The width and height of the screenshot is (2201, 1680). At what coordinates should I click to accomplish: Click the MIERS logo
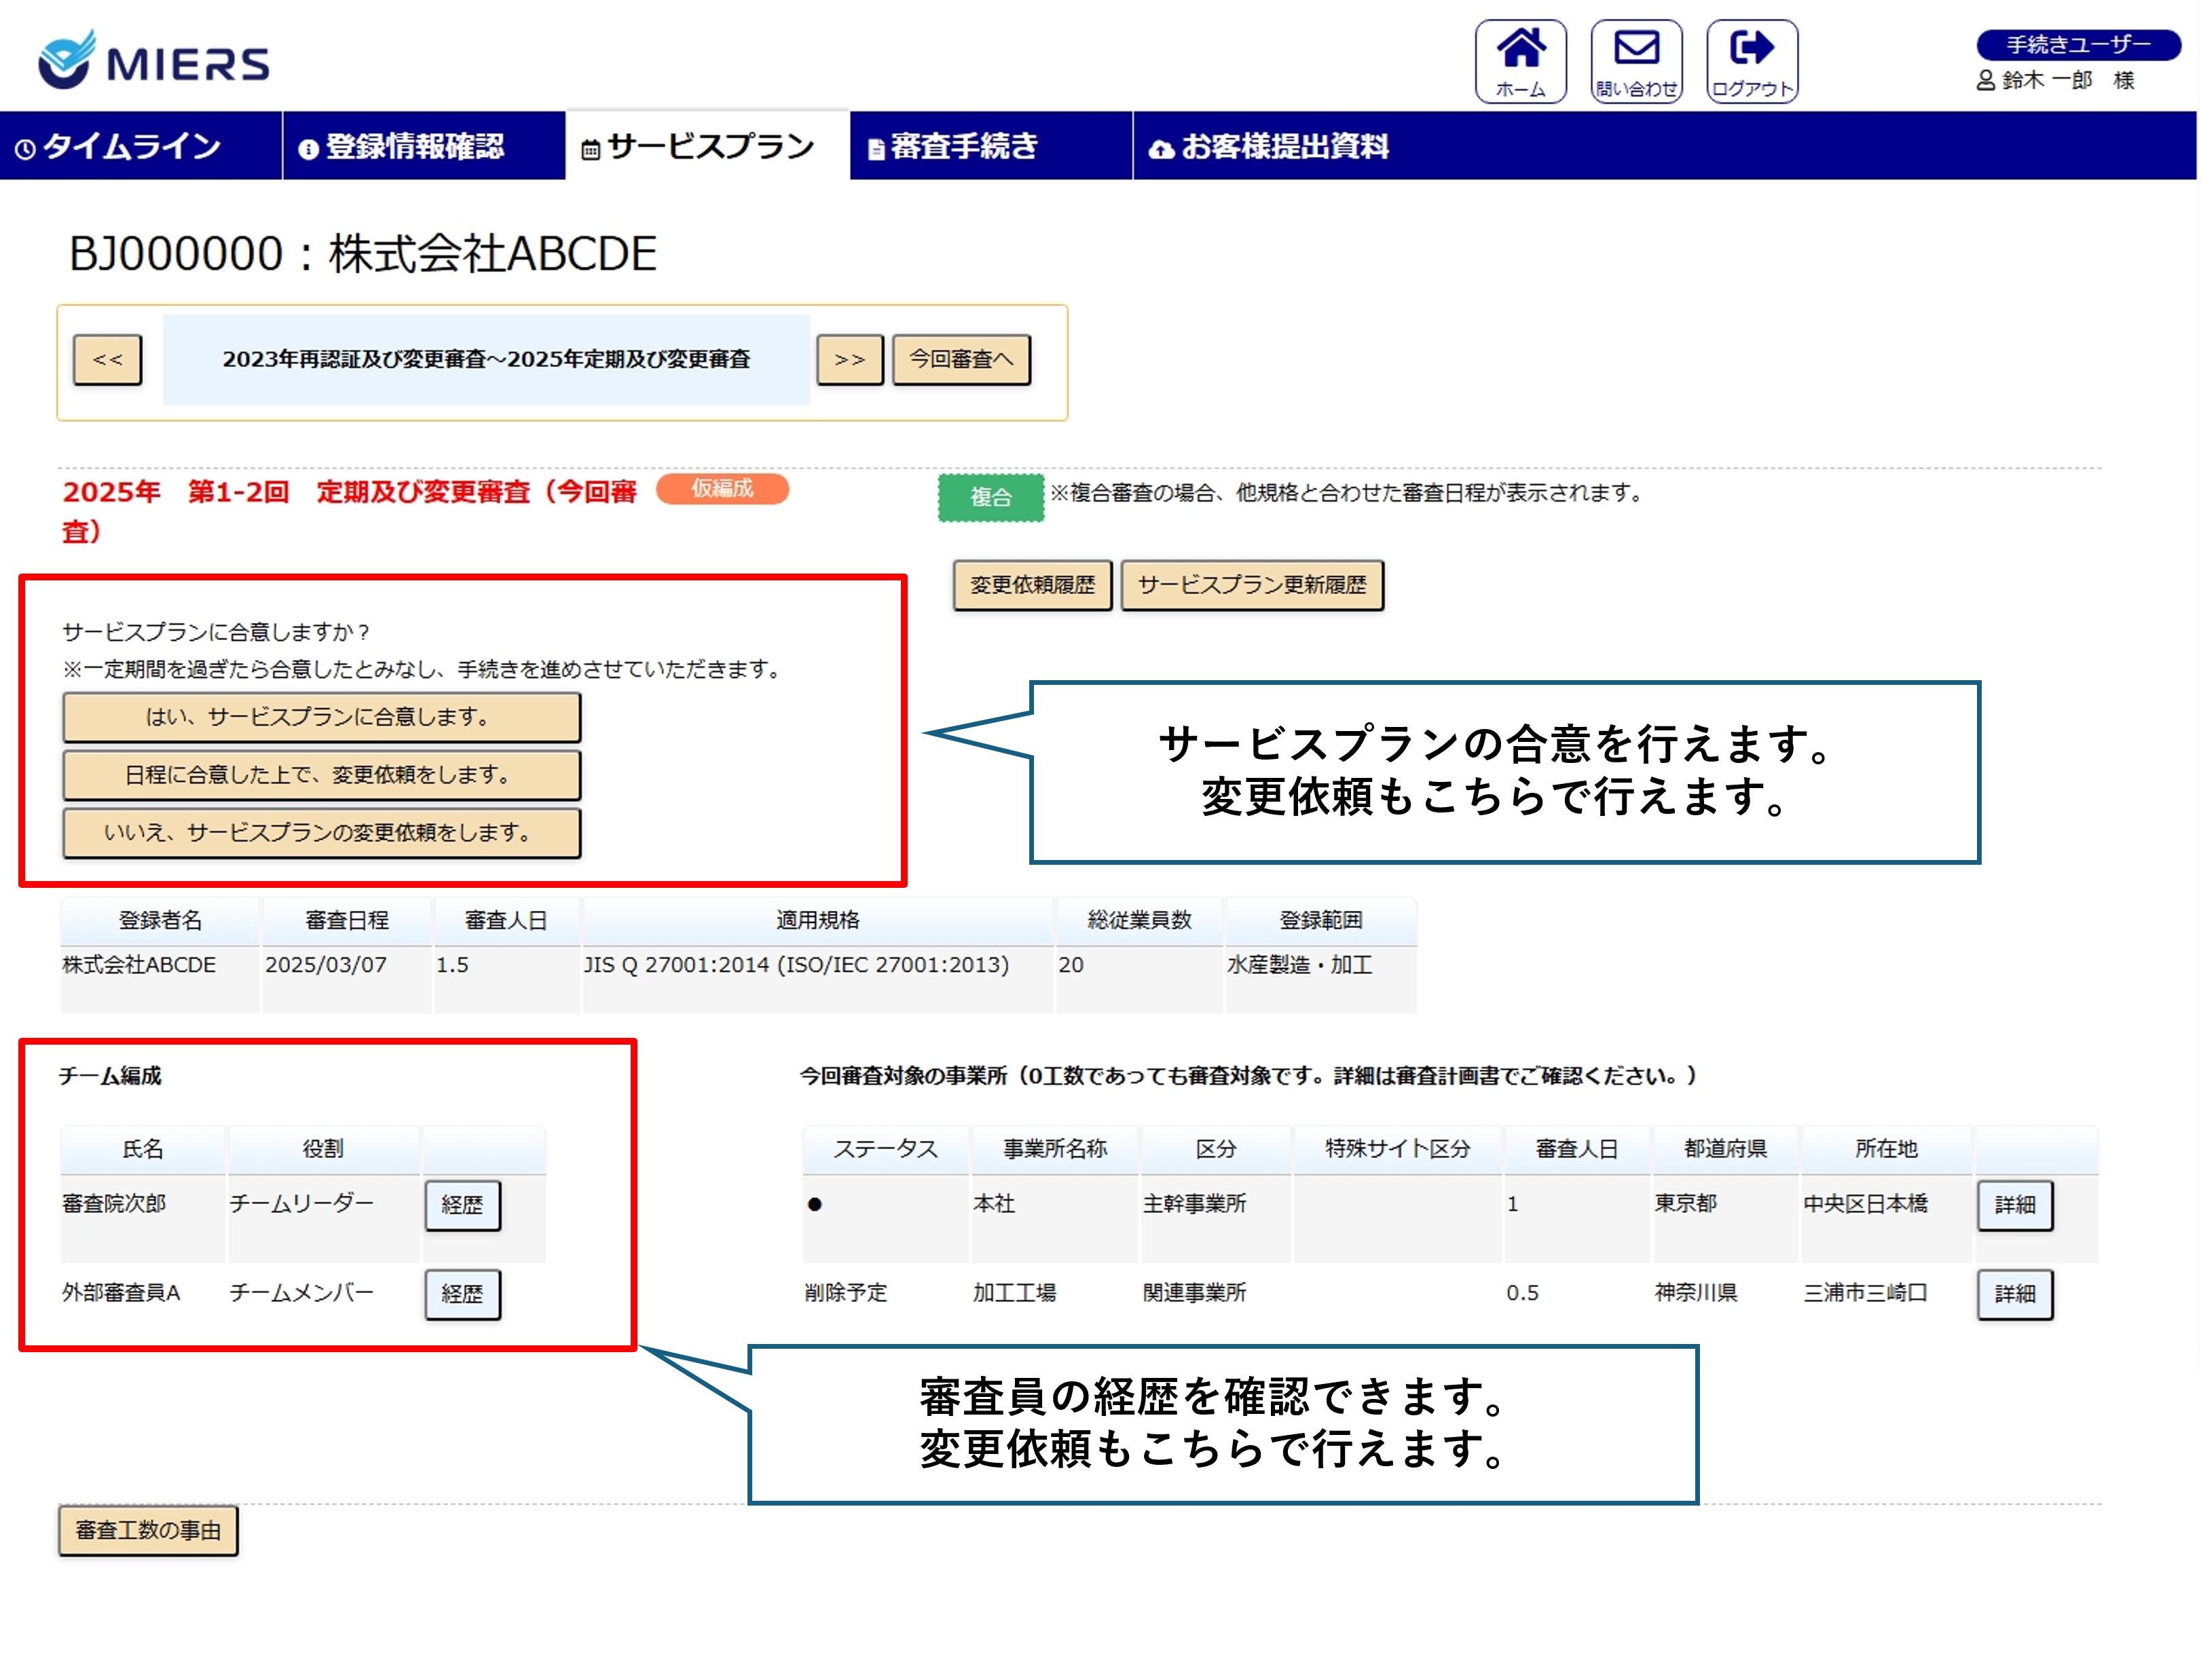pyautogui.click(x=153, y=60)
